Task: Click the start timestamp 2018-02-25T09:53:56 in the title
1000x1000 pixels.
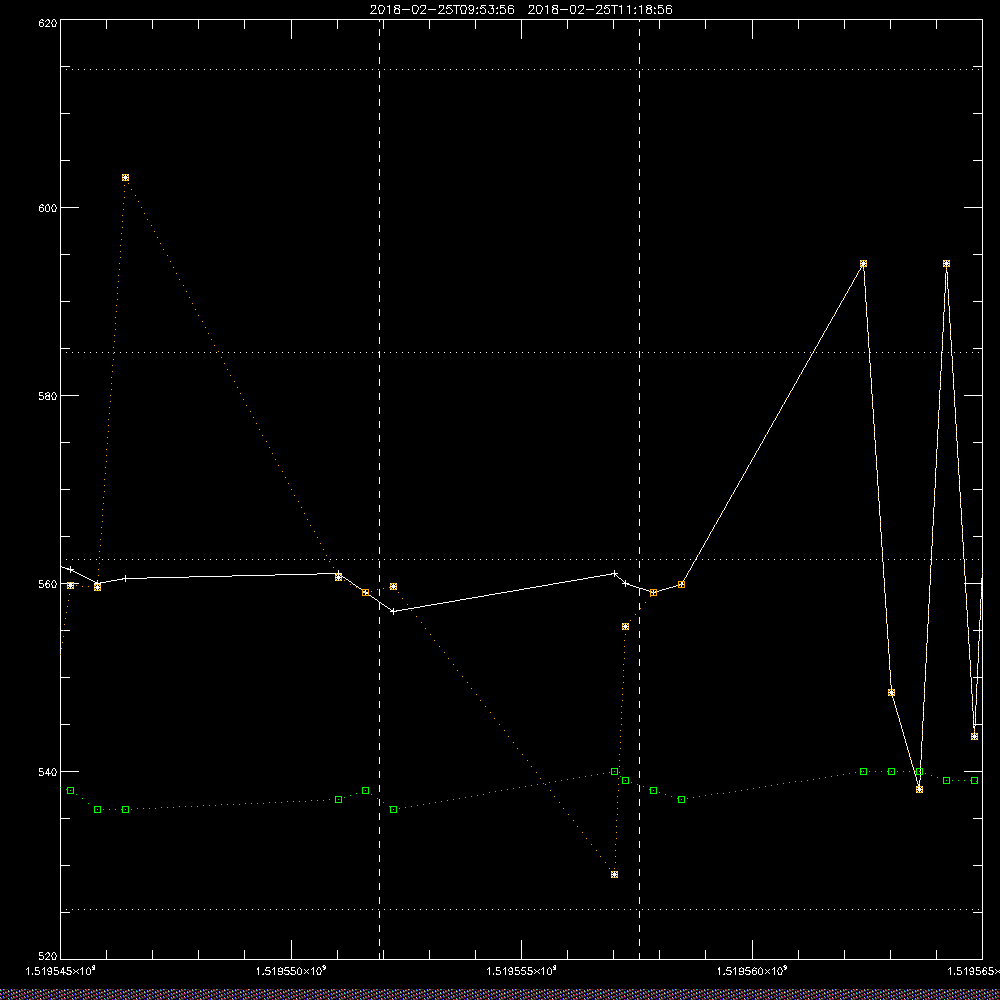Action: pos(442,10)
